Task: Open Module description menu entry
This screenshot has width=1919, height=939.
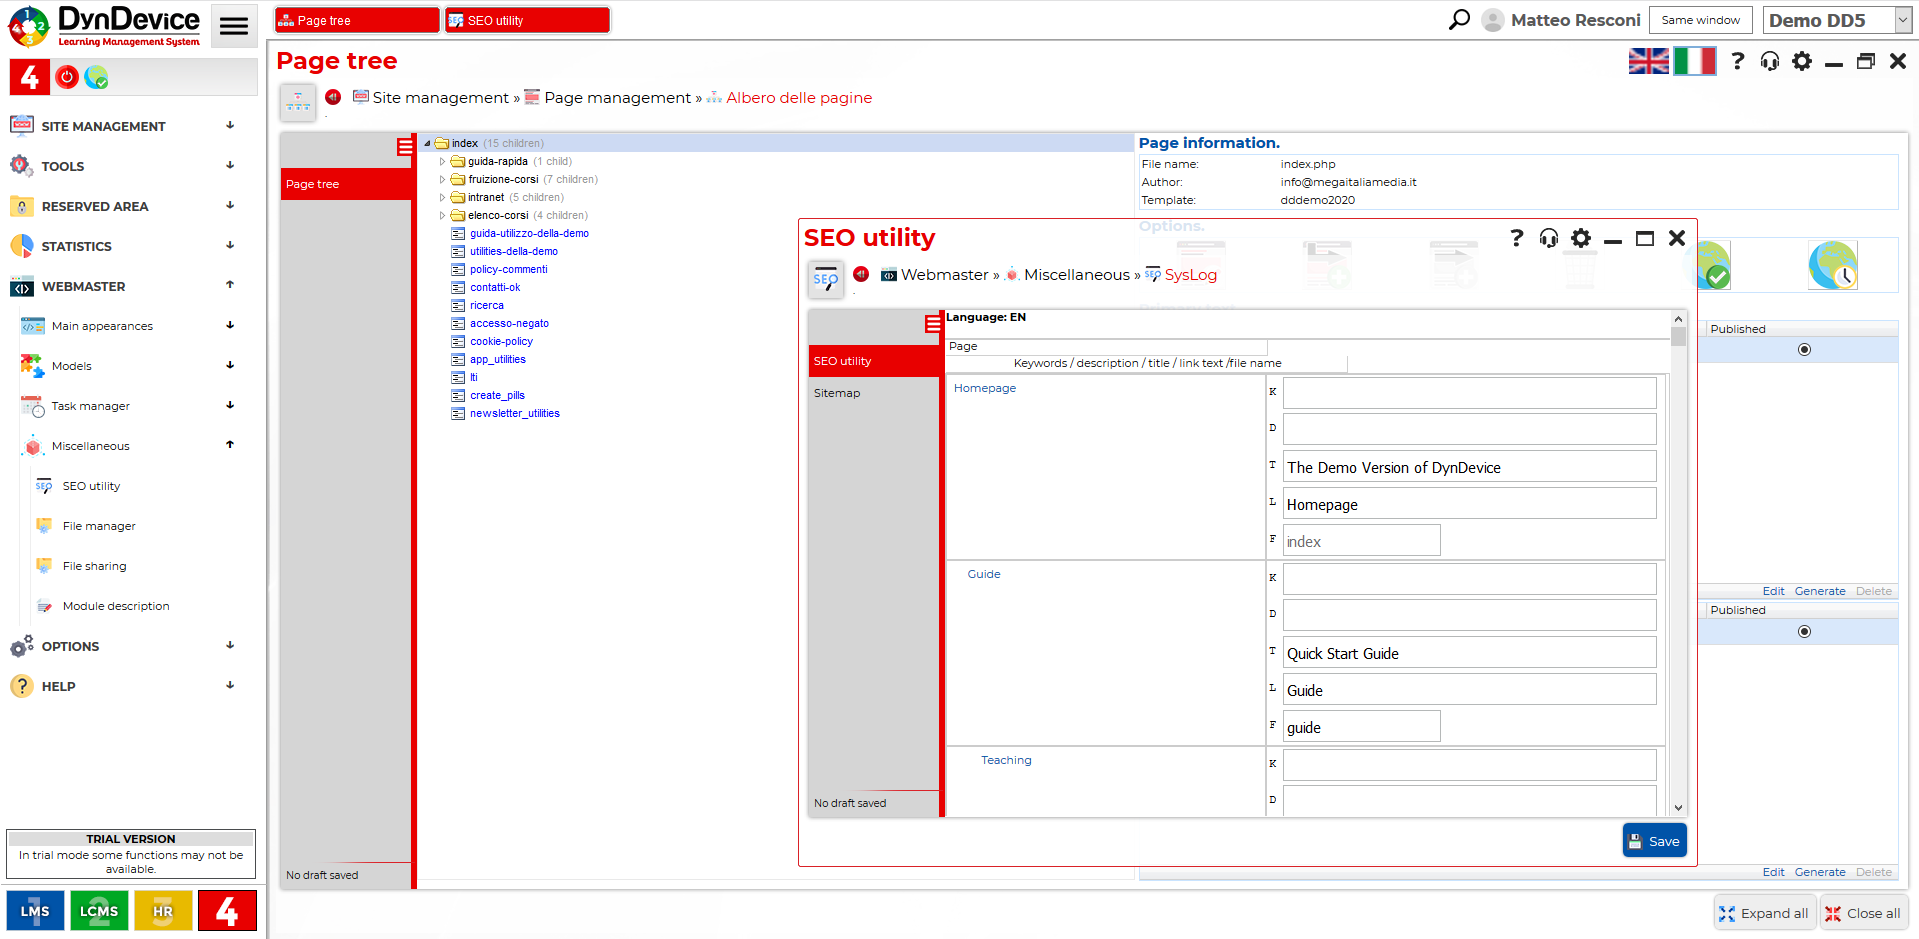Action: pos(116,606)
